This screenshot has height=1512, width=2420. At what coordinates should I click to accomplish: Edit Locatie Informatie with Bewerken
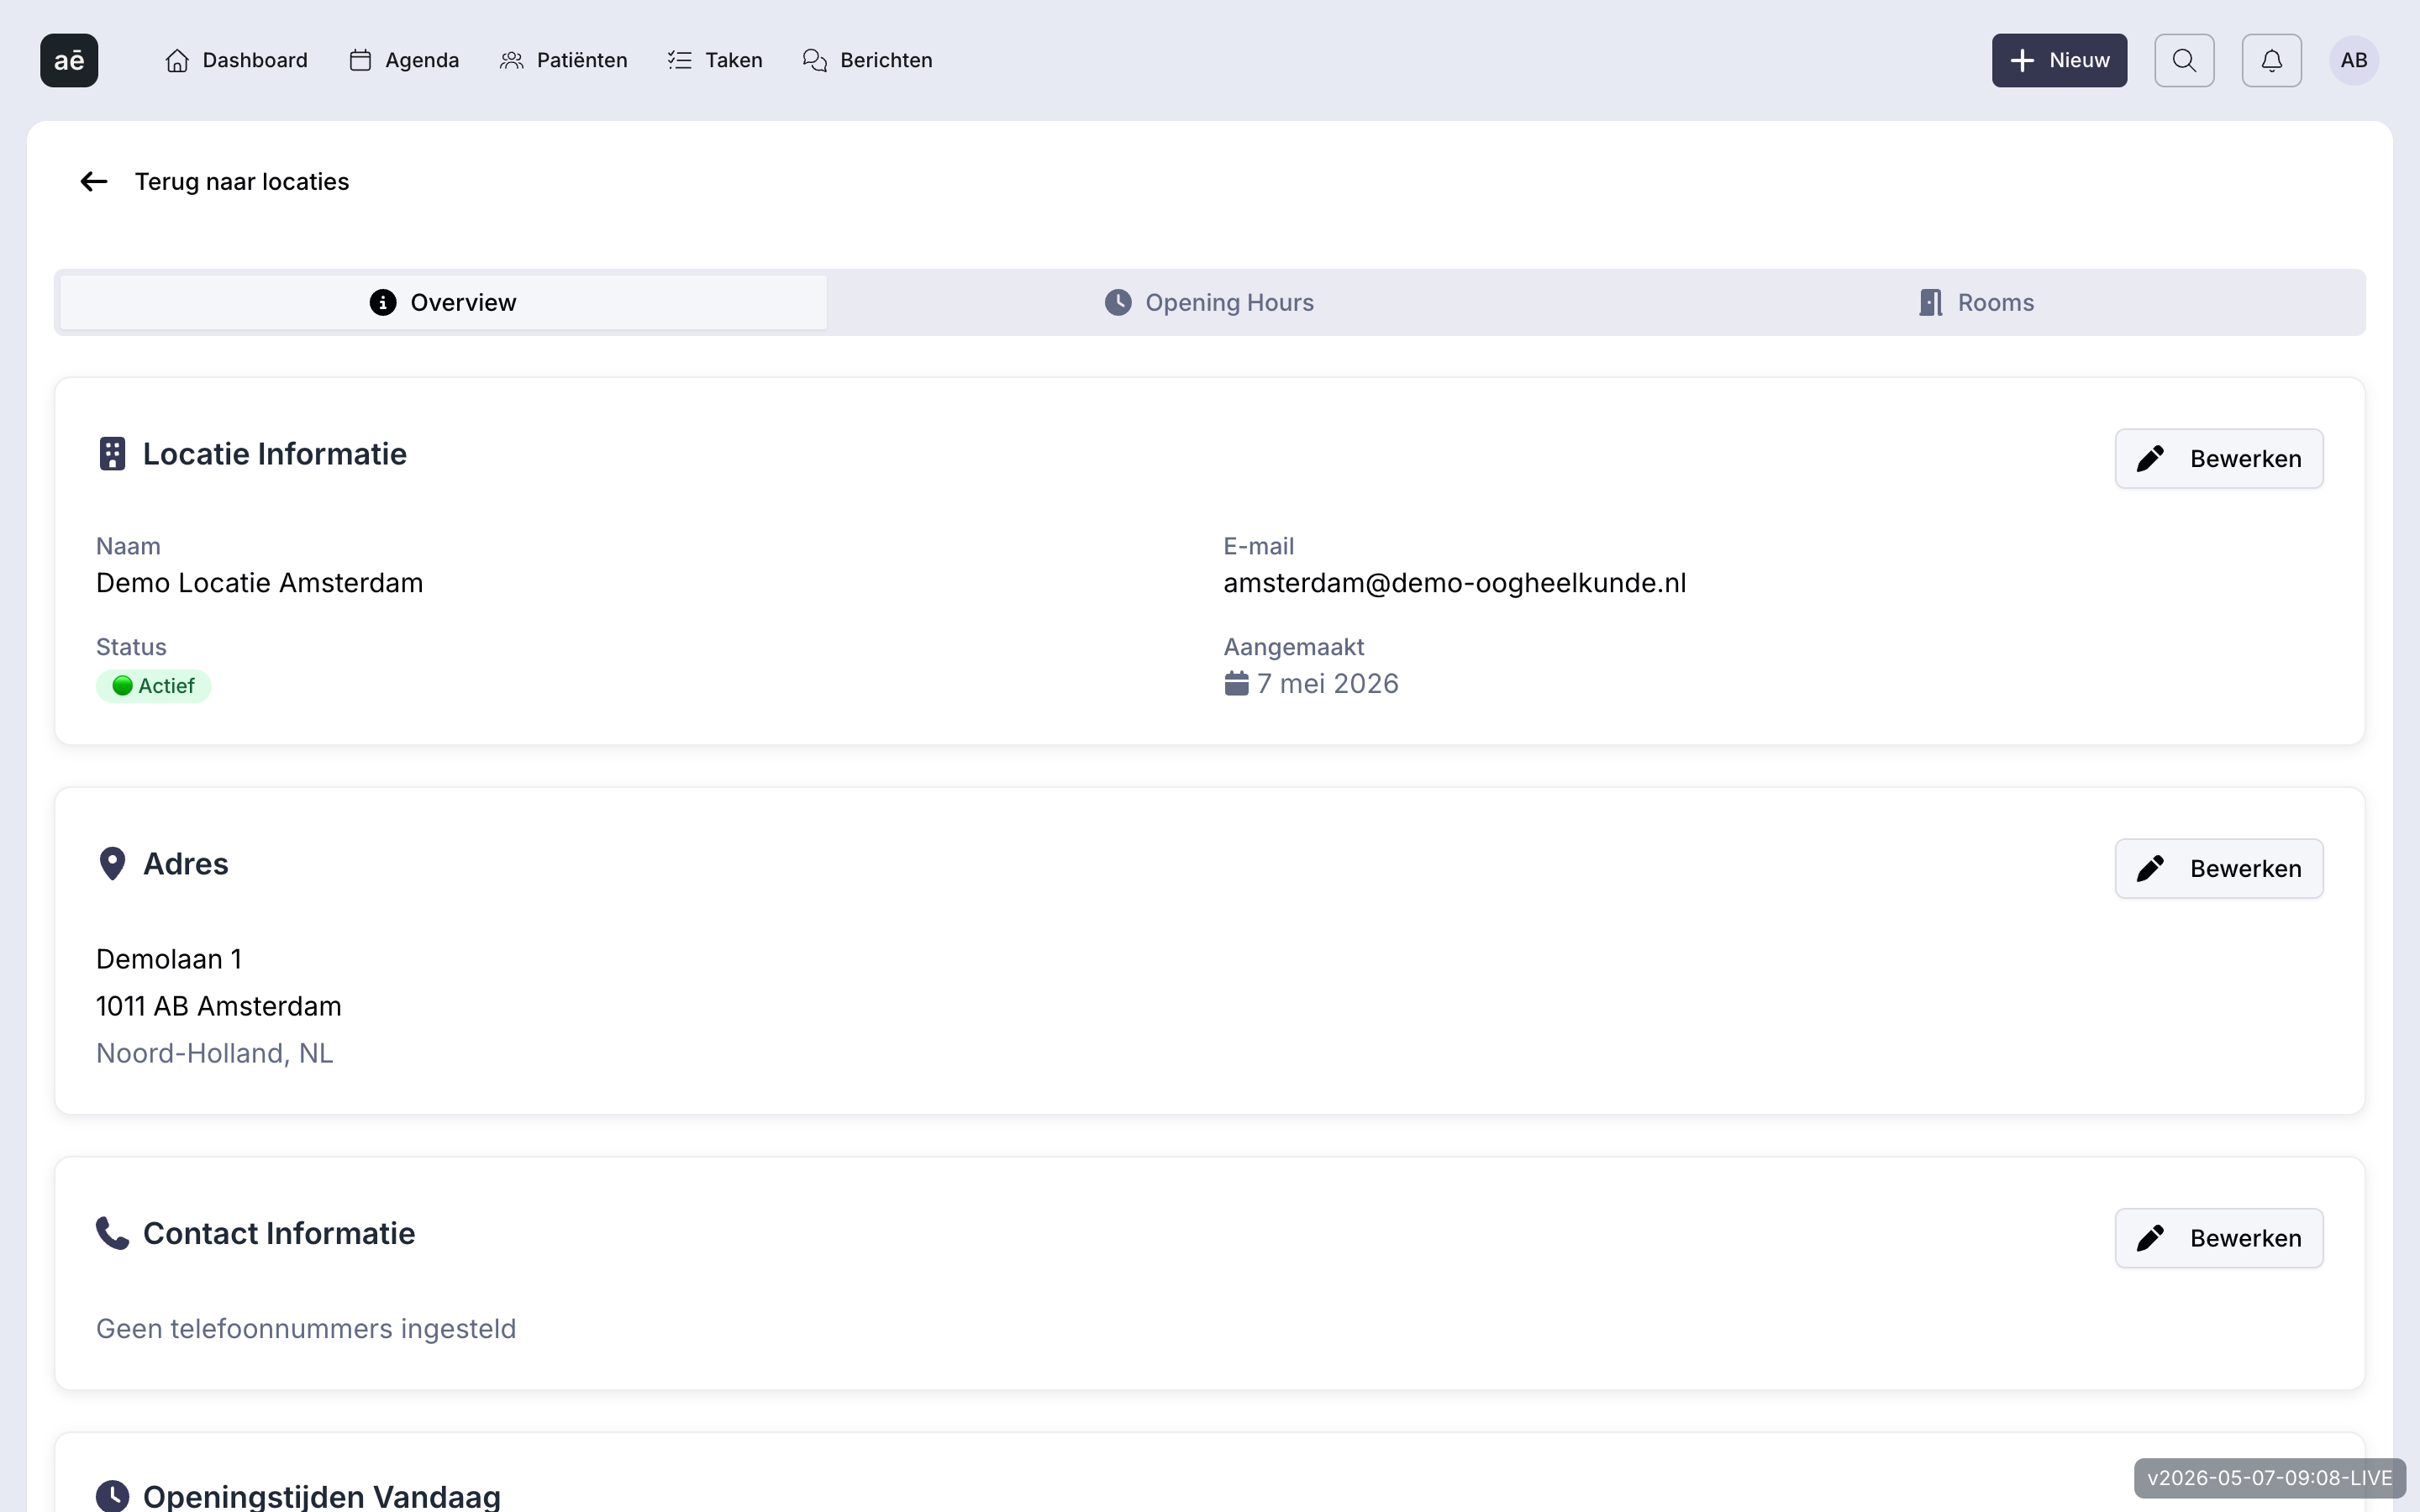tap(2219, 459)
